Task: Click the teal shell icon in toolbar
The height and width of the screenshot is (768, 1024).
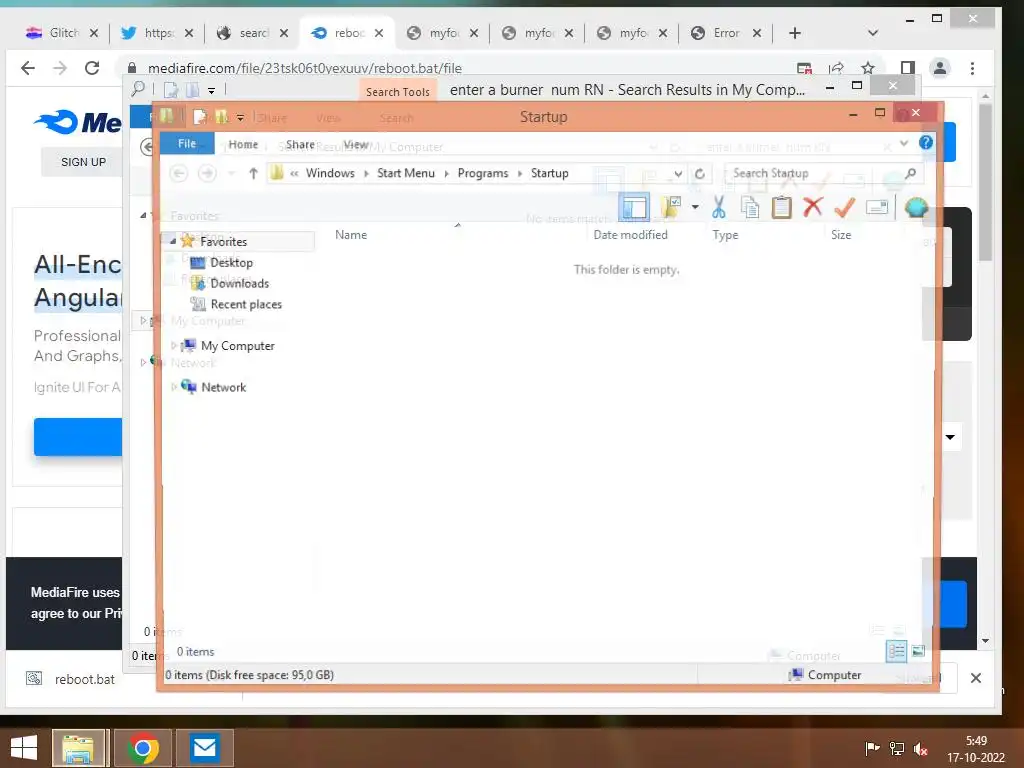Action: click(916, 208)
